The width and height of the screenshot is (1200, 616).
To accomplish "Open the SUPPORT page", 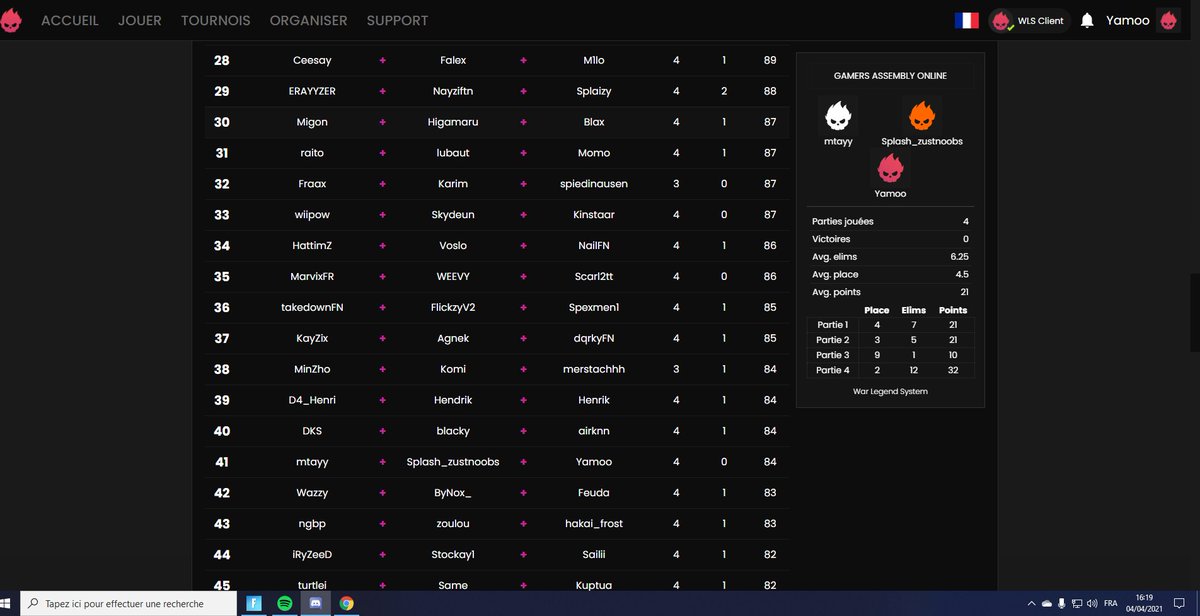I will [397, 20].
